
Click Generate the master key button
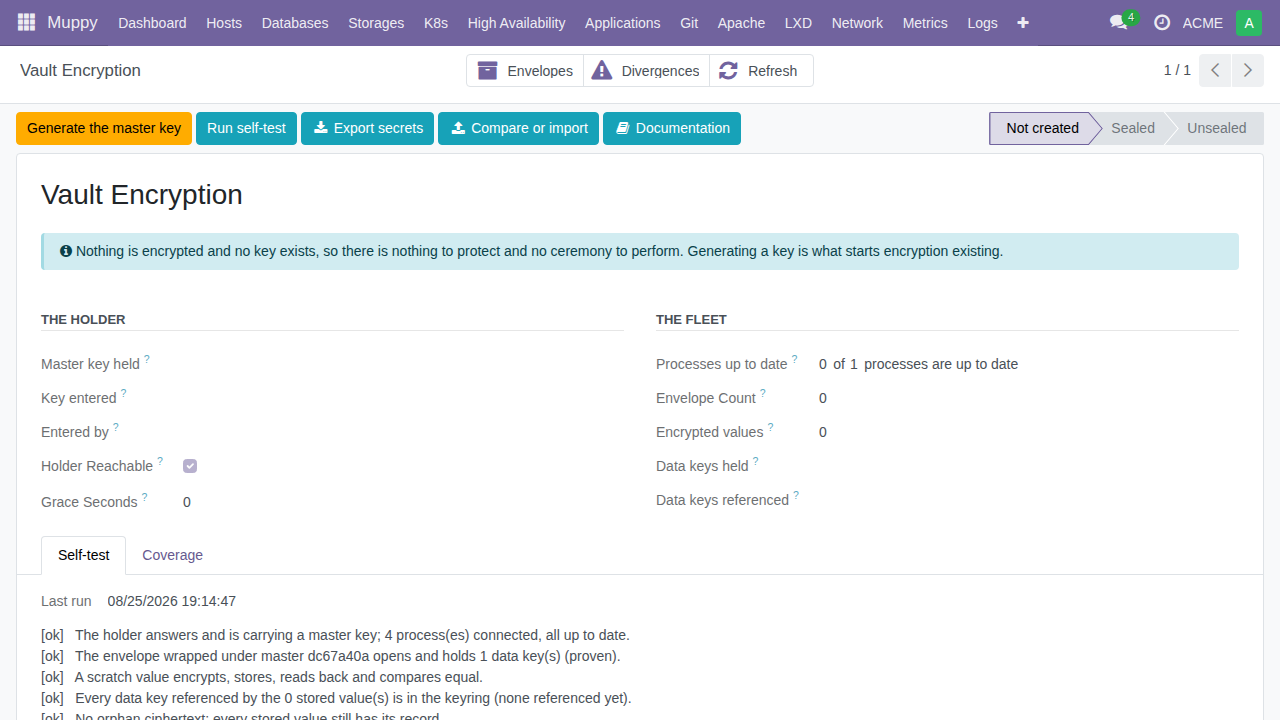[x=104, y=128]
